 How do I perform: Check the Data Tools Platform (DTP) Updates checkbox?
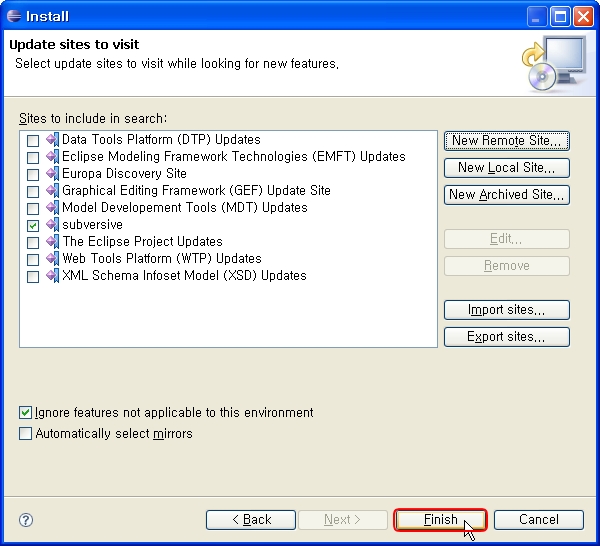click(x=33, y=141)
